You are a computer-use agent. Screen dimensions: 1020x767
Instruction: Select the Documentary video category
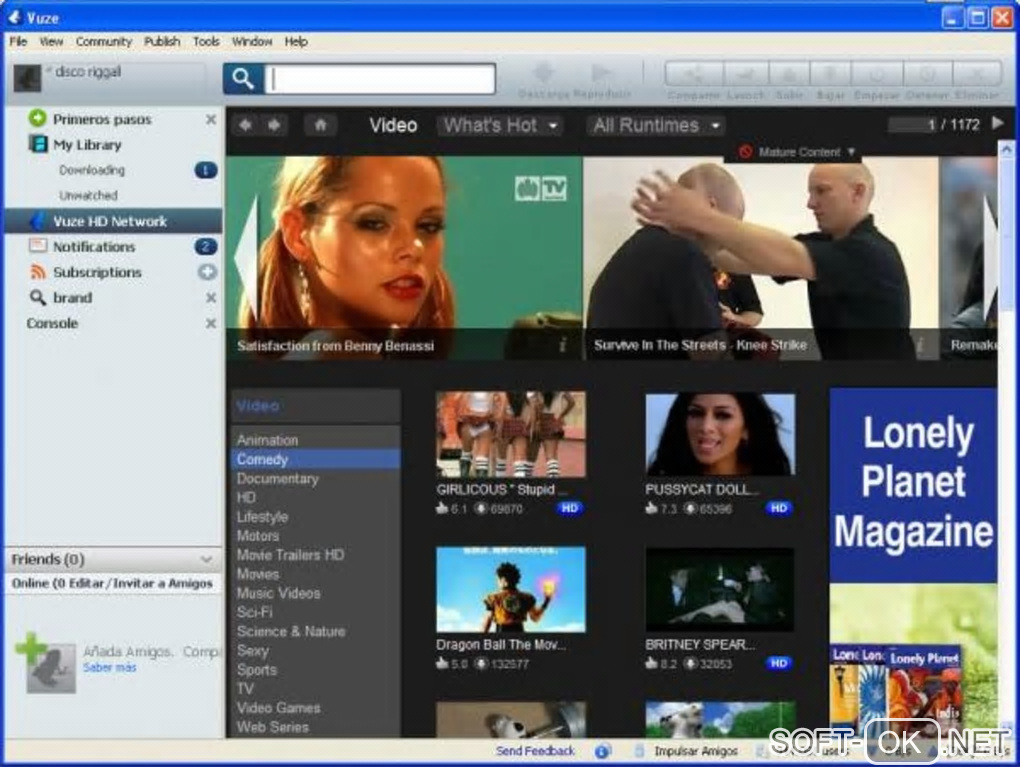(x=278, y=479)
